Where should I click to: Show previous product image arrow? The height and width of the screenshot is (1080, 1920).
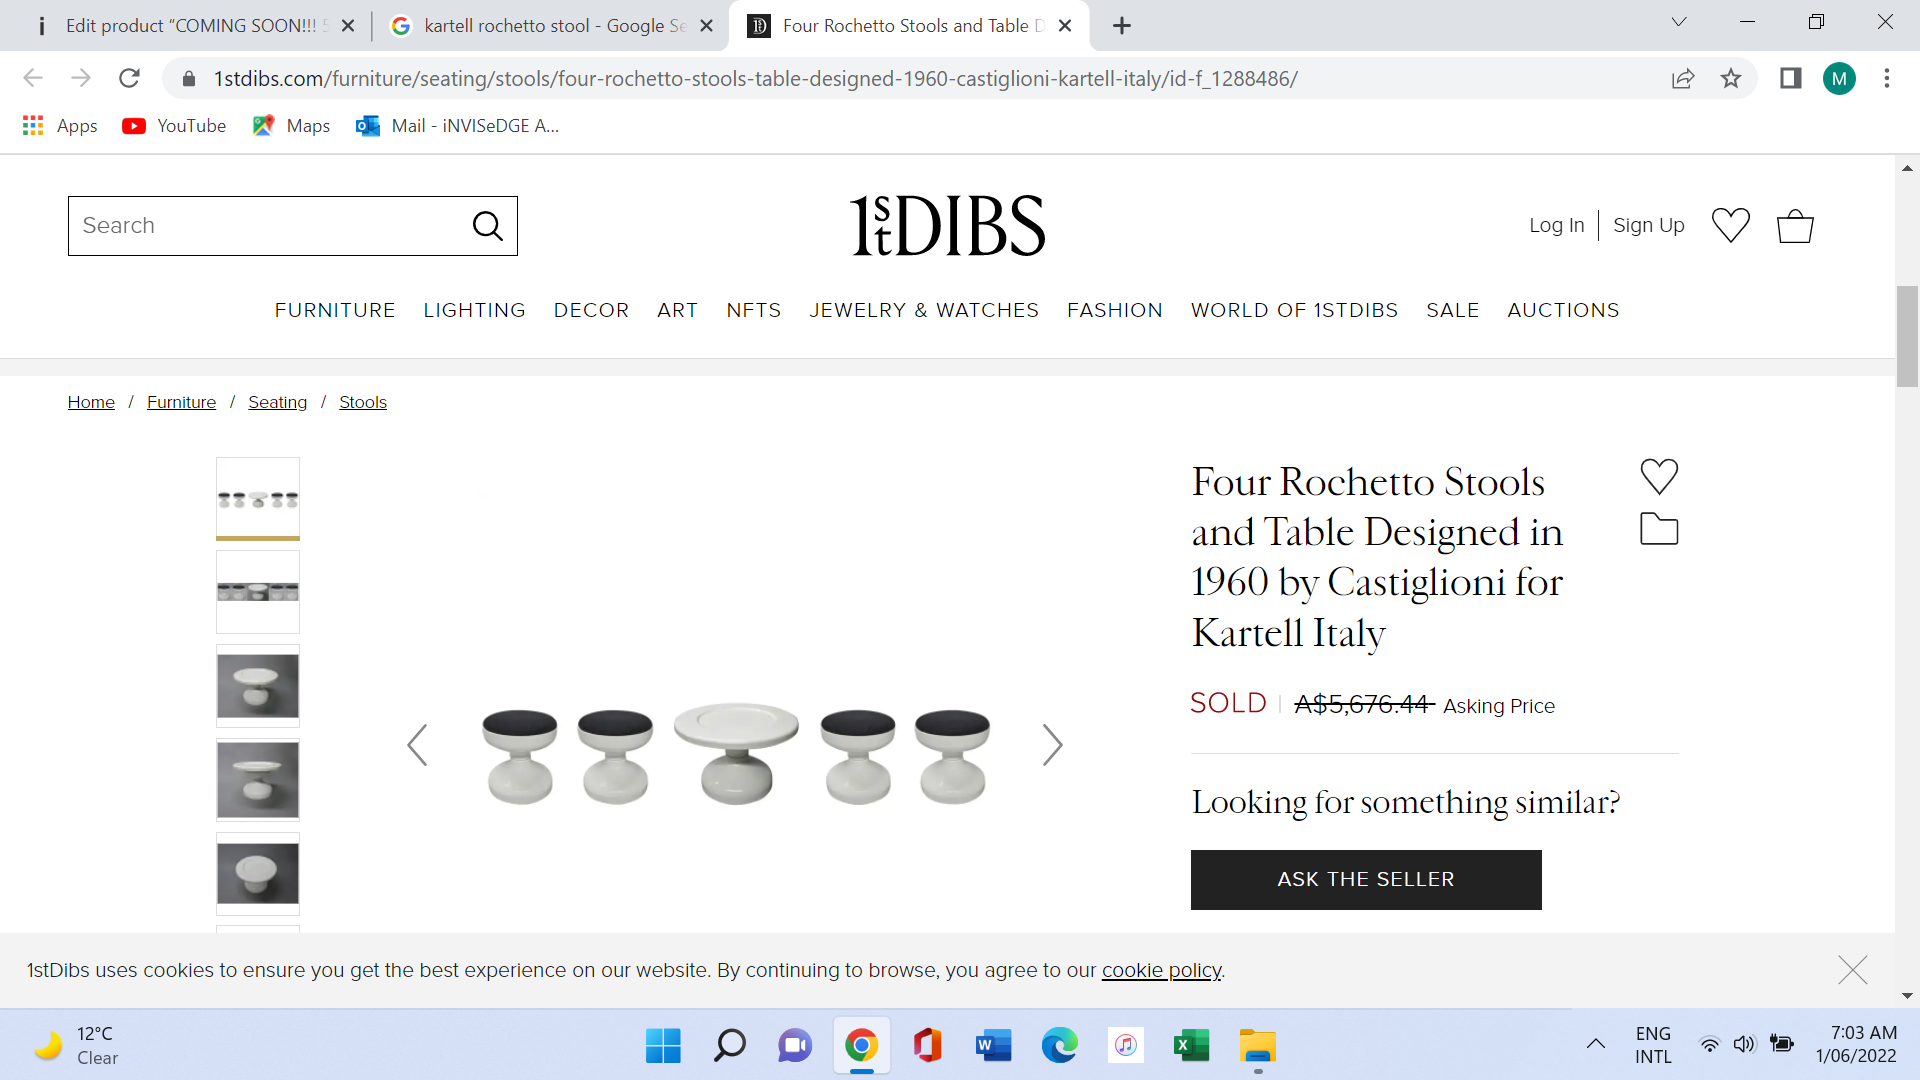tap(418, 745)
